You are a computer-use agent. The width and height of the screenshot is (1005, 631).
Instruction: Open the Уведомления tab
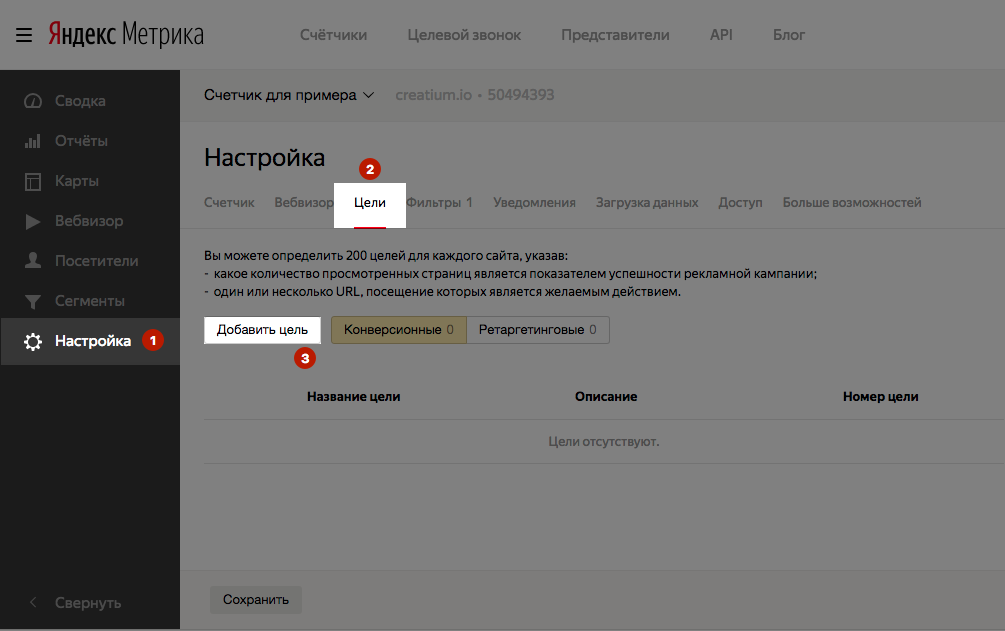point(535,203)
